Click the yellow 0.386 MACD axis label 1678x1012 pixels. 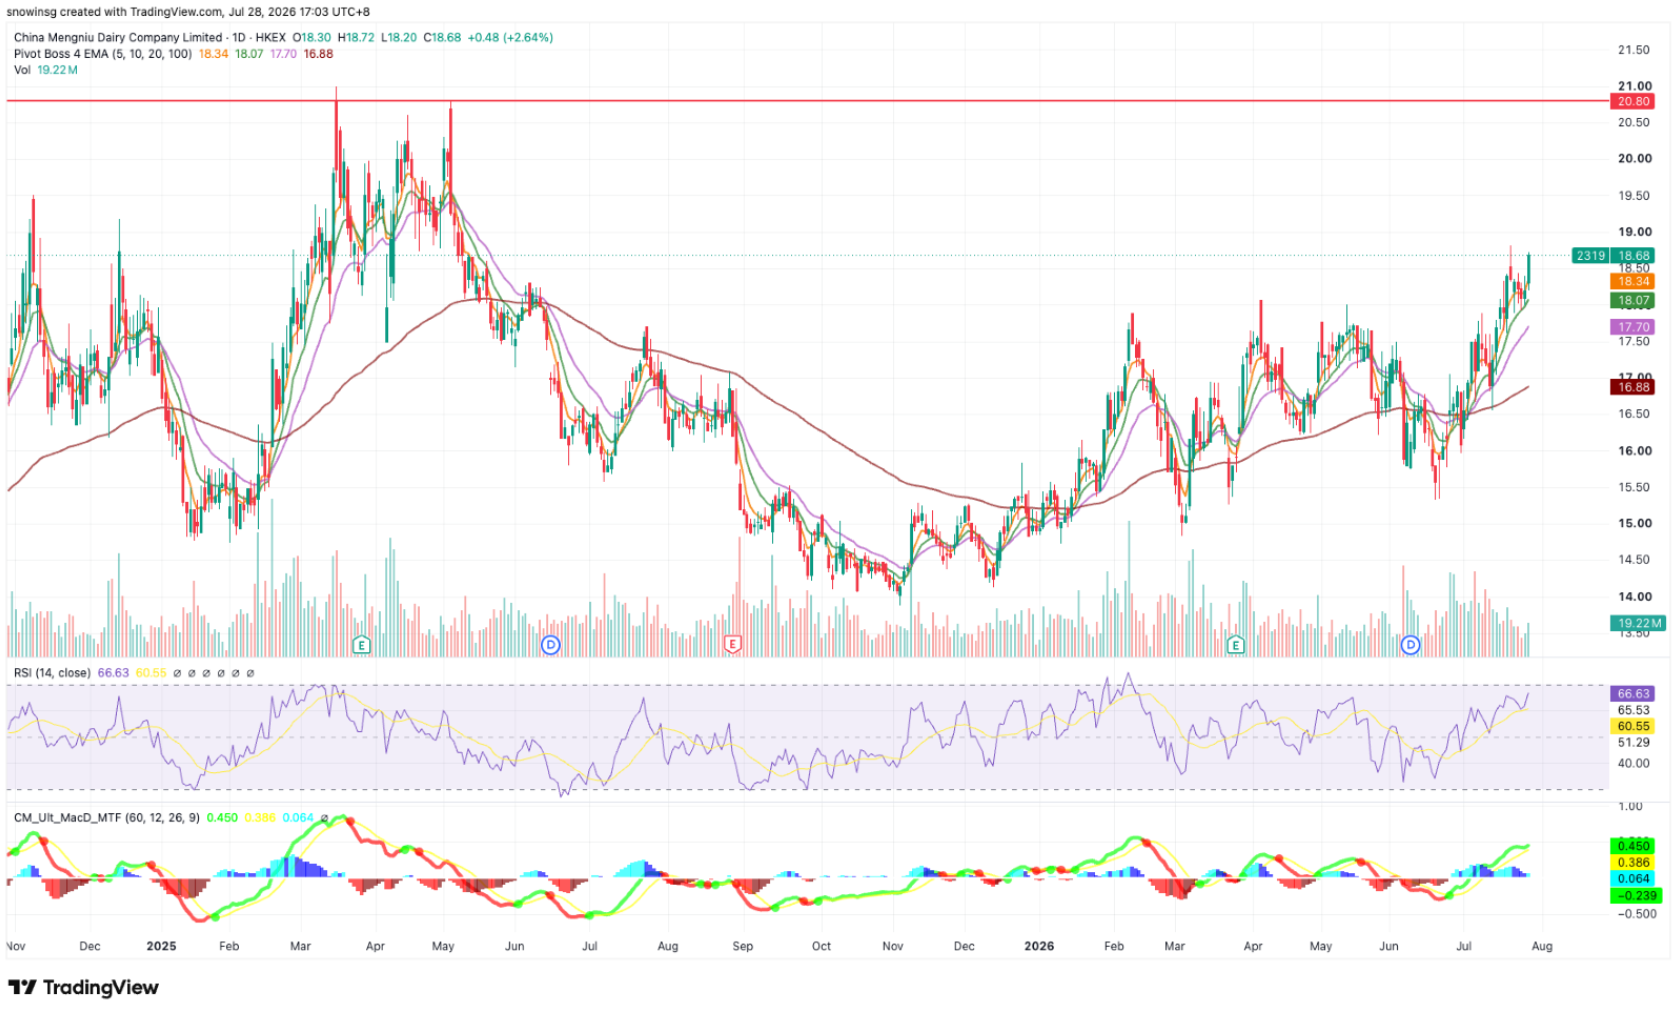click(1633, 862)
